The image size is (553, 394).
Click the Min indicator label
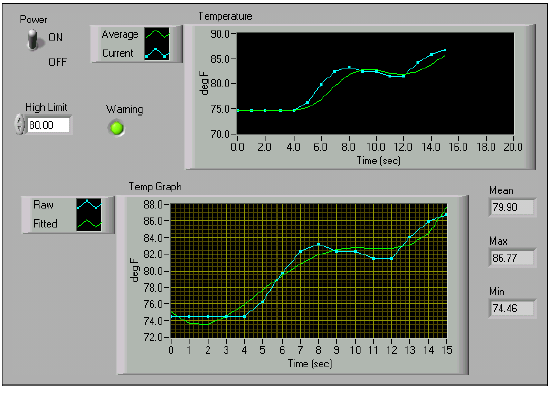click(x=497, y=291)
